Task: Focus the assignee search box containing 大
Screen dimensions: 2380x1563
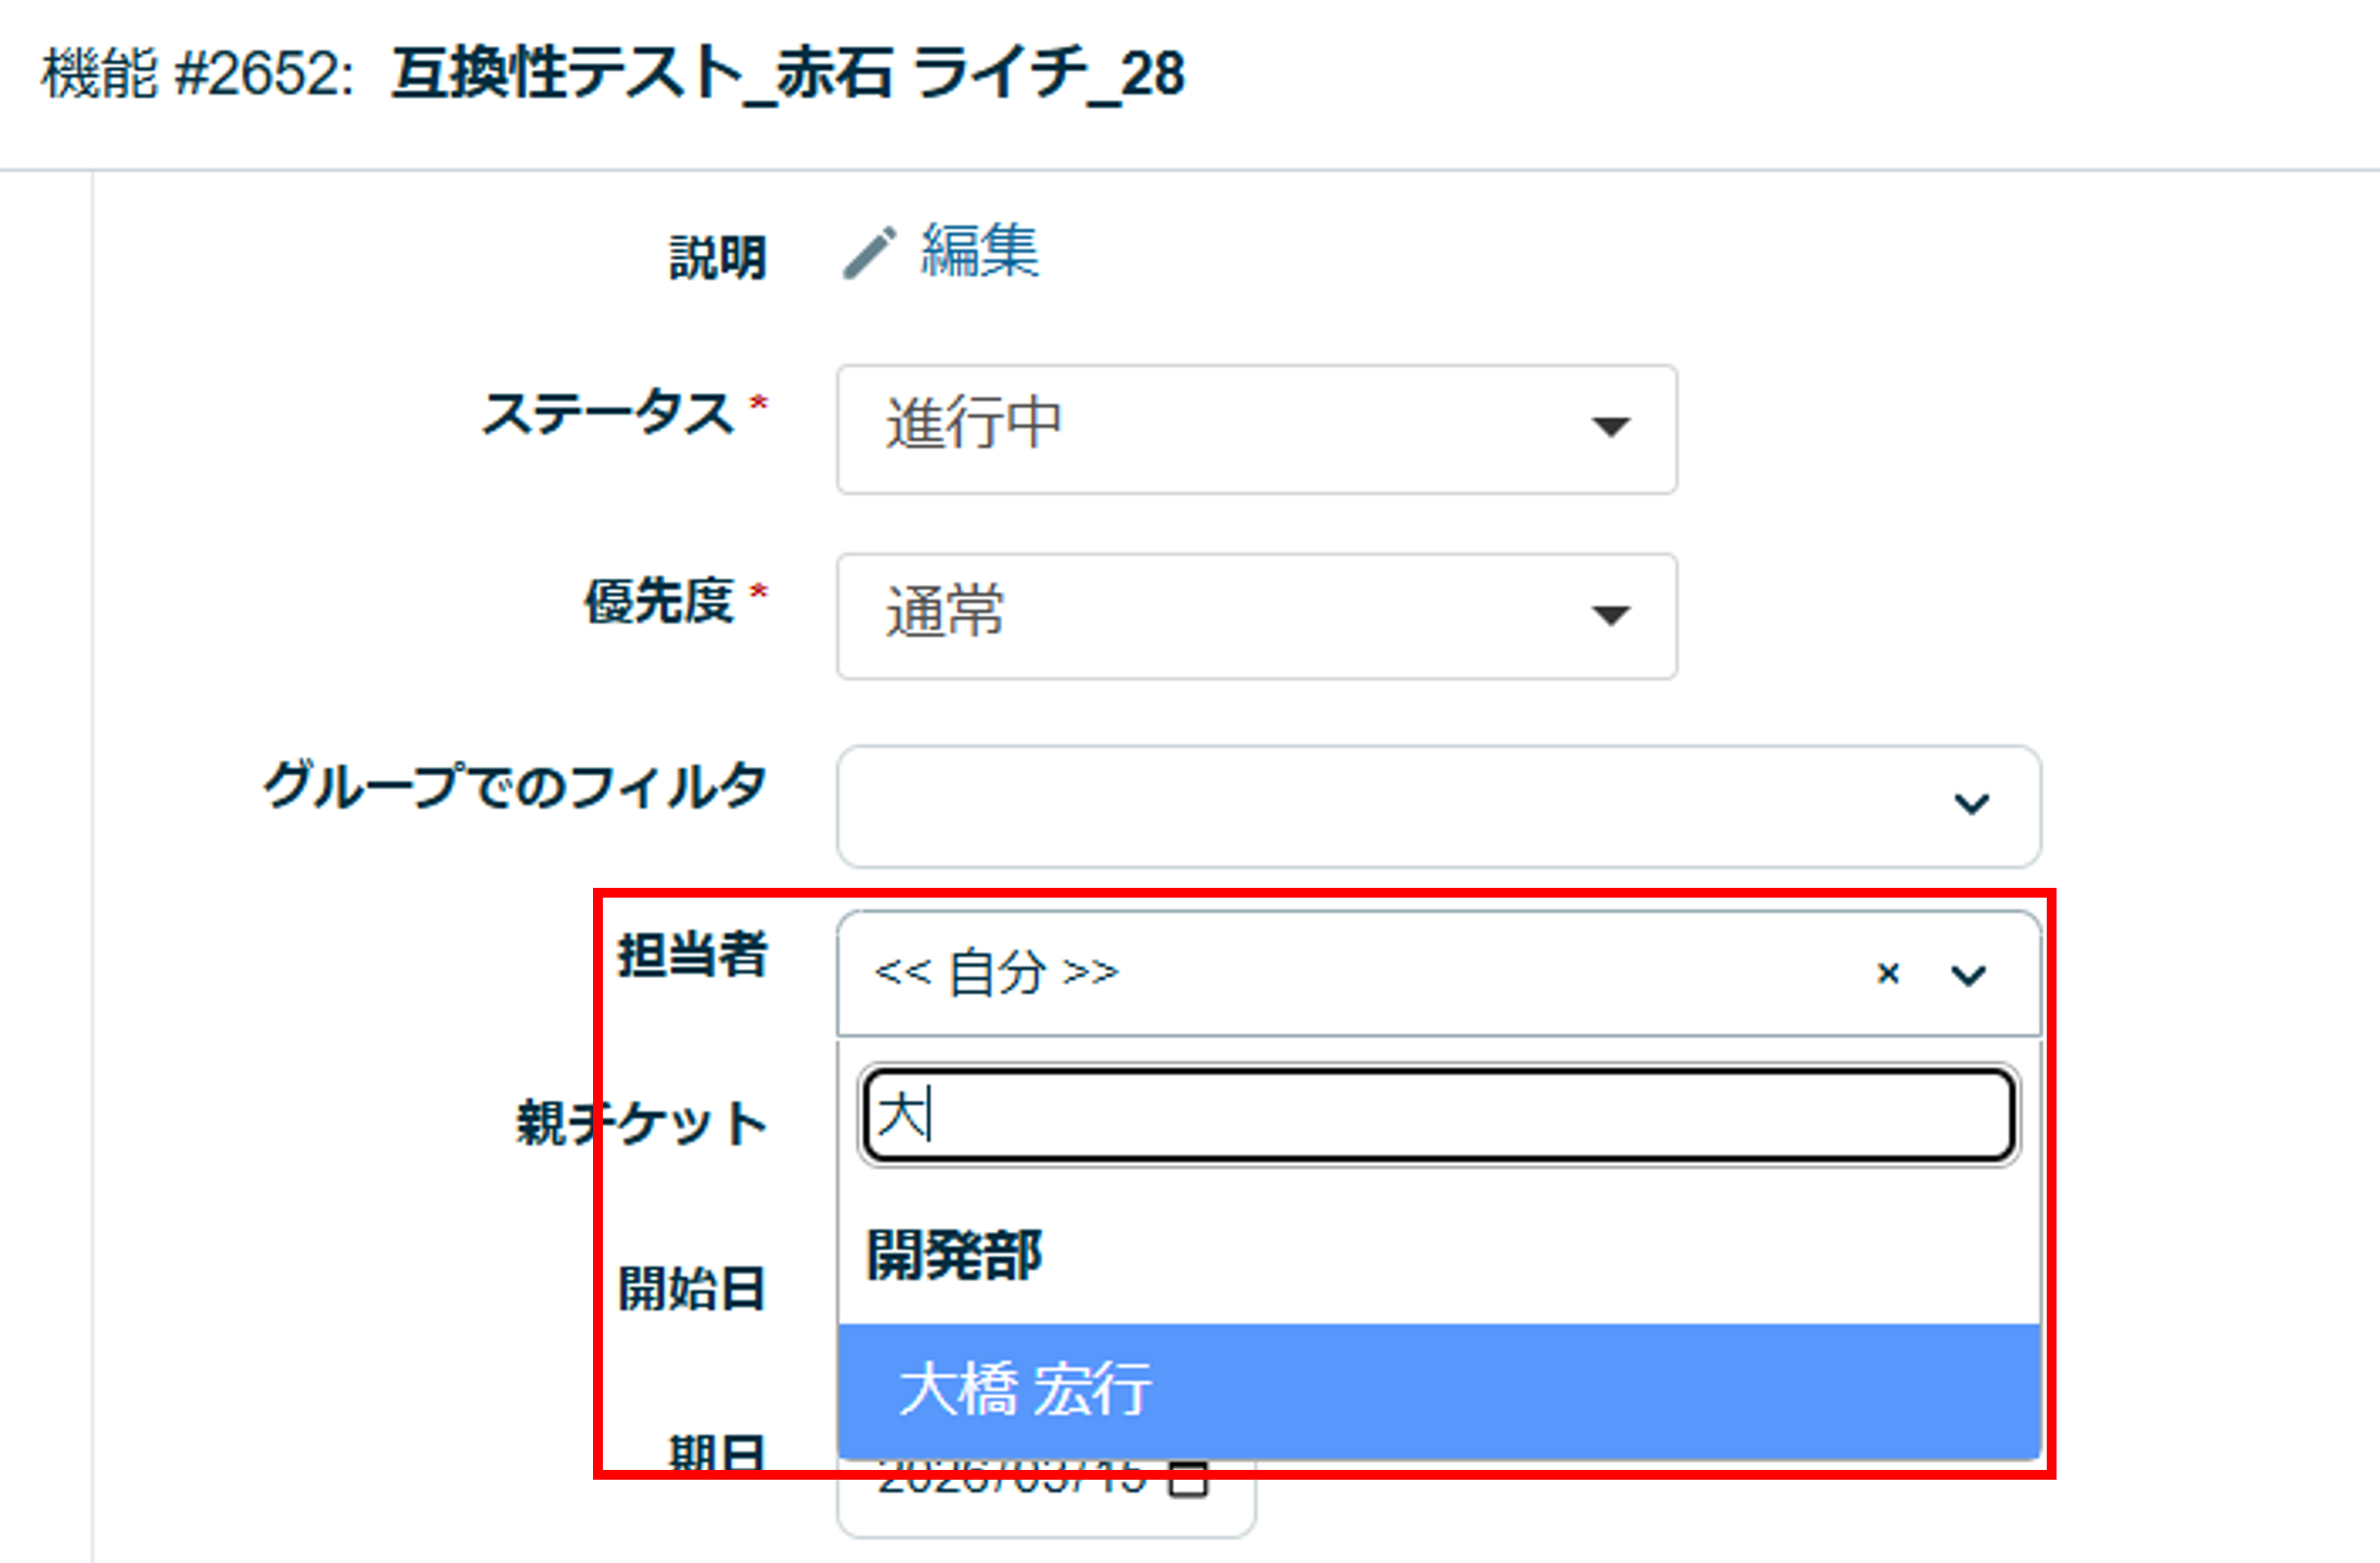Action: [x=1438, y=1115]
